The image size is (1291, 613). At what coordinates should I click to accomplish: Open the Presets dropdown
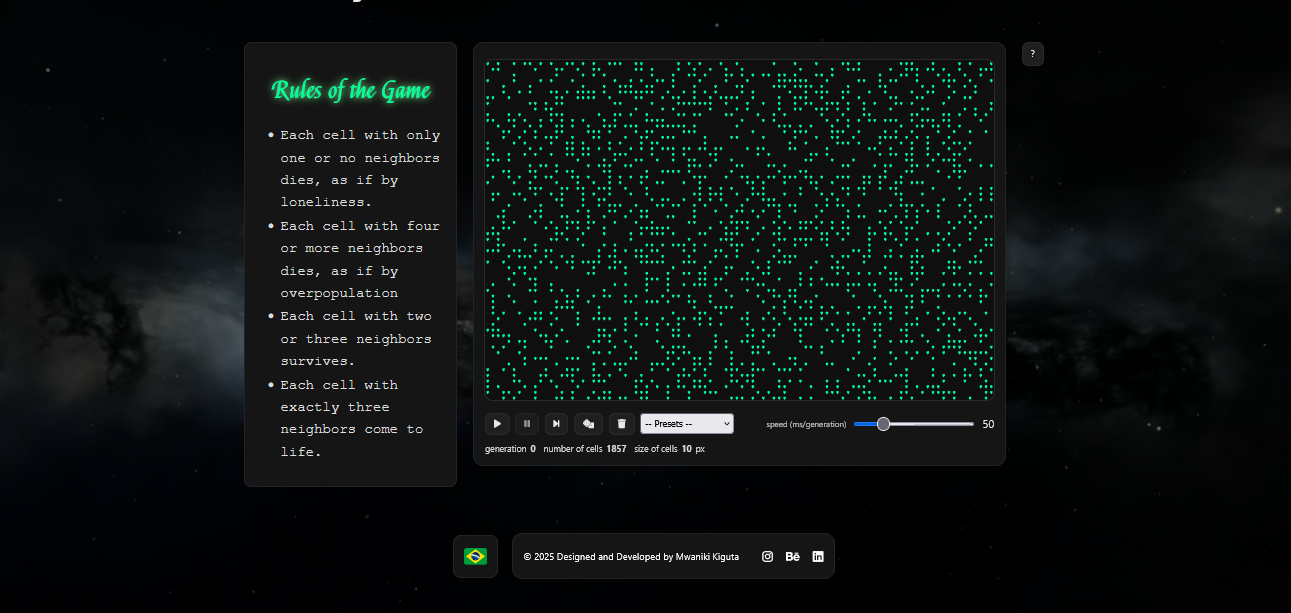[x=687, y=424]
